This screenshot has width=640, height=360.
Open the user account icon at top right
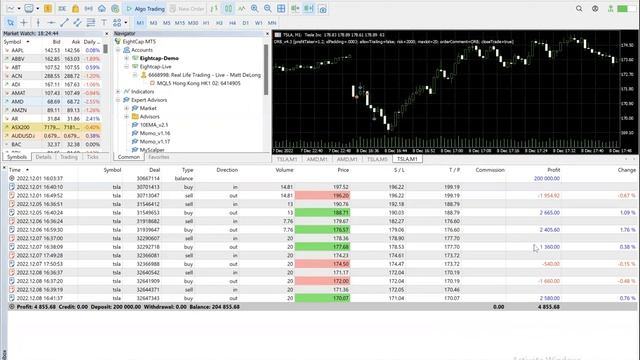point(595,9)
